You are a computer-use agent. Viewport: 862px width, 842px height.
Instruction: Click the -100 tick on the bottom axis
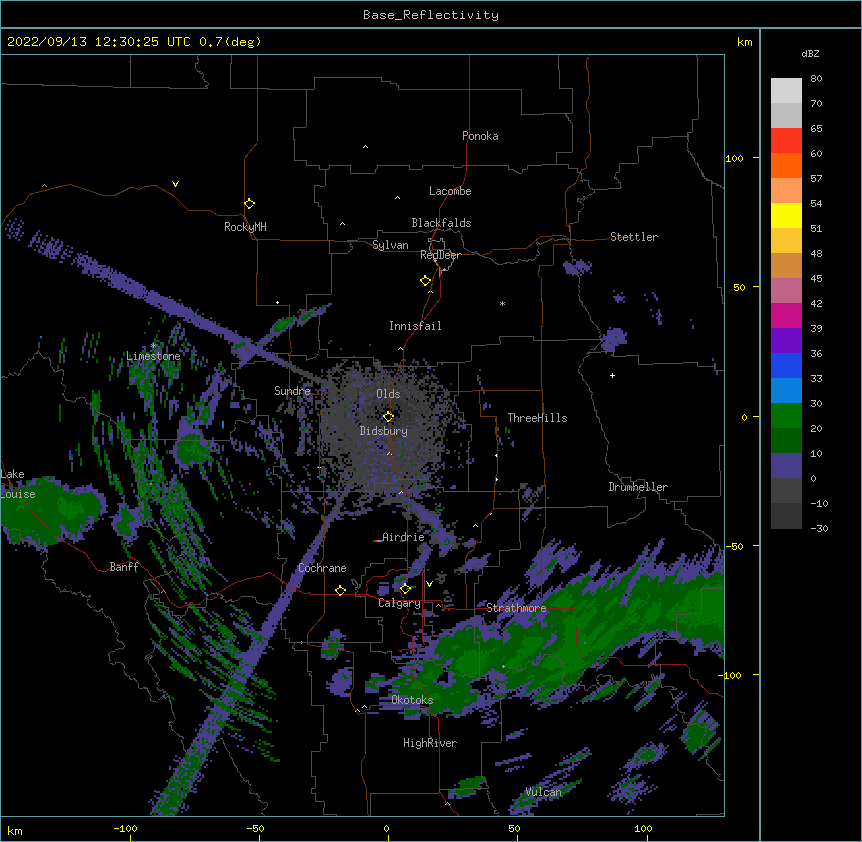click(x=125, y=829)
